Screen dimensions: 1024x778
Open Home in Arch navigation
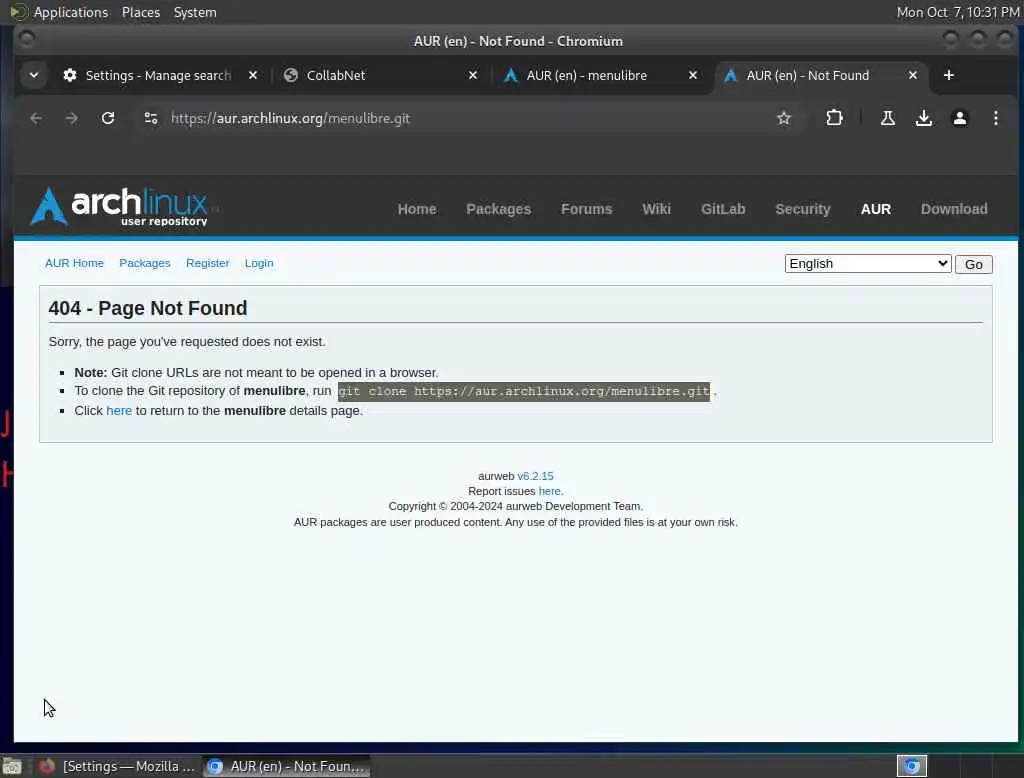point(417,209)
